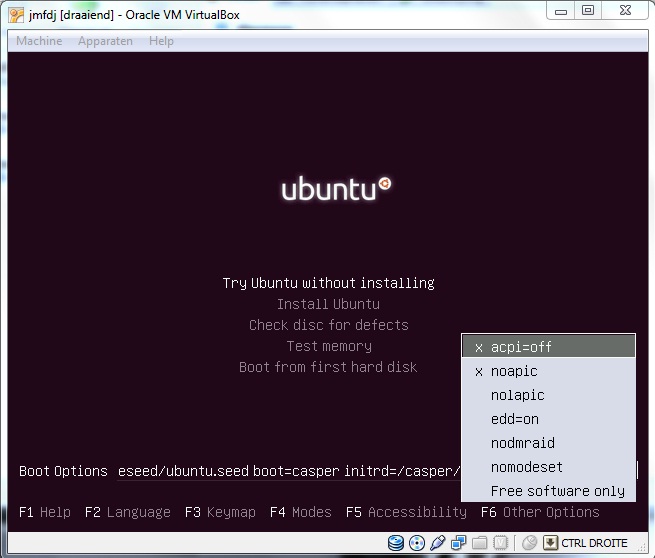
Task: Select Try Ubuntu without installing
Action: point(328,283)
